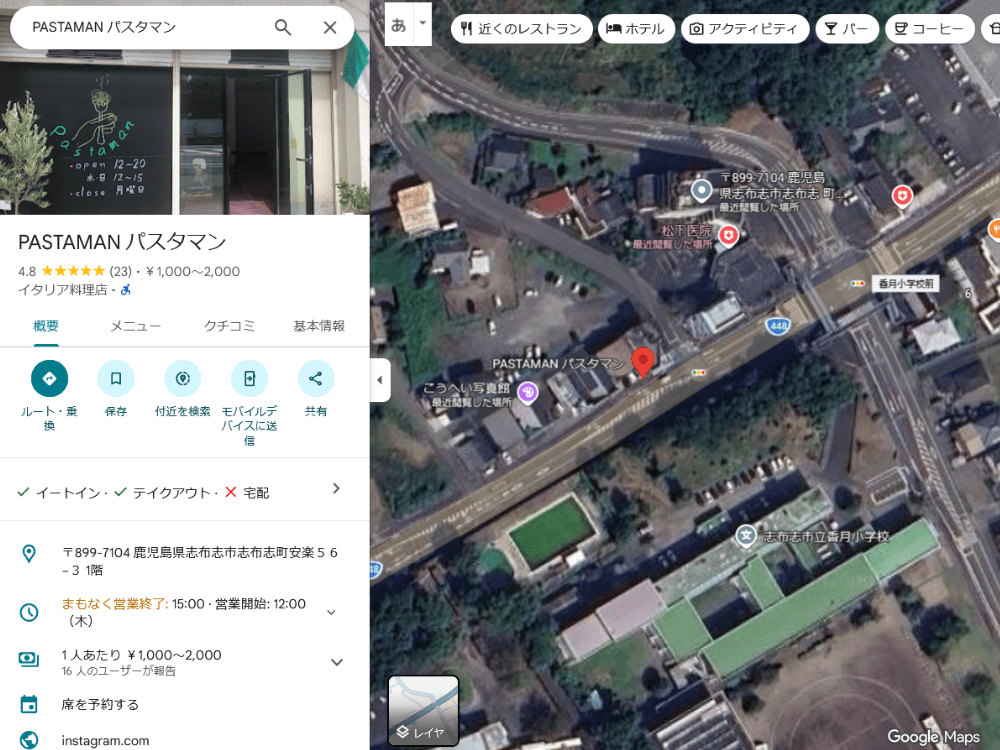Open directions with ルート・乗換 icon

(49, 379)
